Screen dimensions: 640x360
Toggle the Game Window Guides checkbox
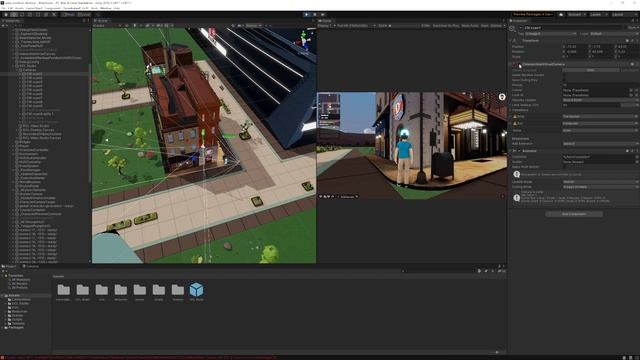(565, 75)
